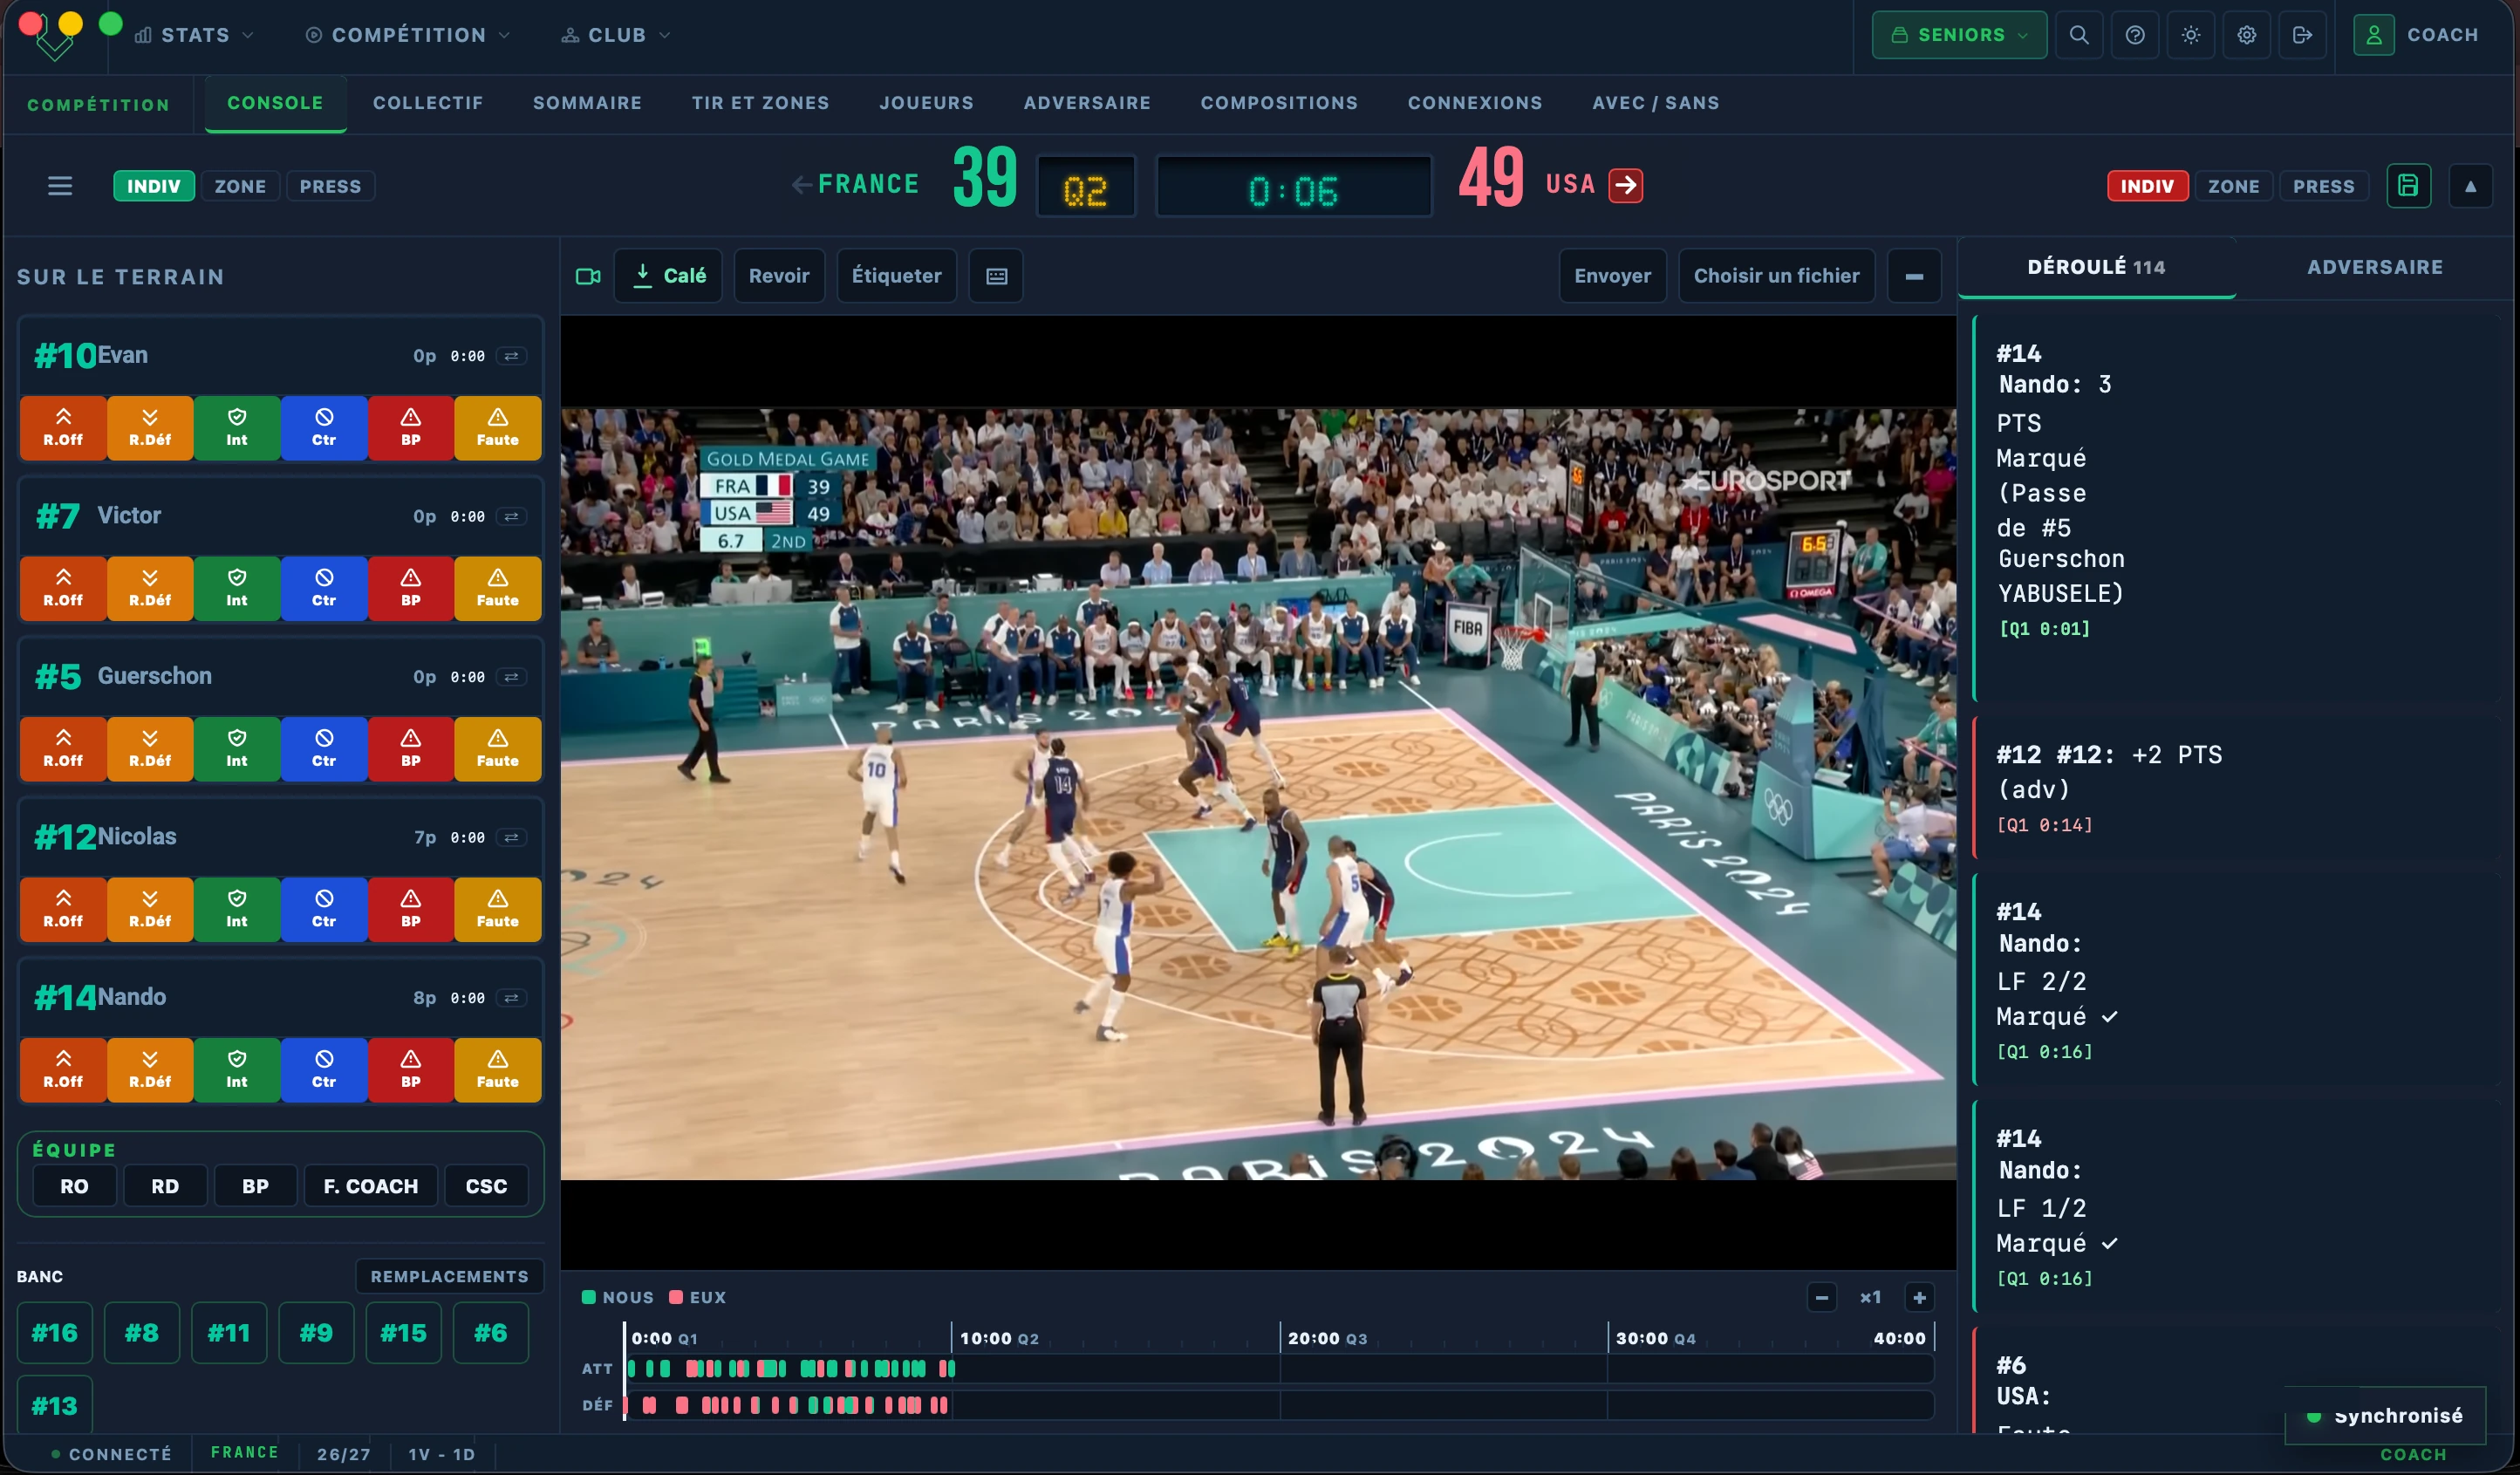2520x1475 pixels.
Task: Click the arrow left of FRANCE
Action: click(x=801, y=185)
